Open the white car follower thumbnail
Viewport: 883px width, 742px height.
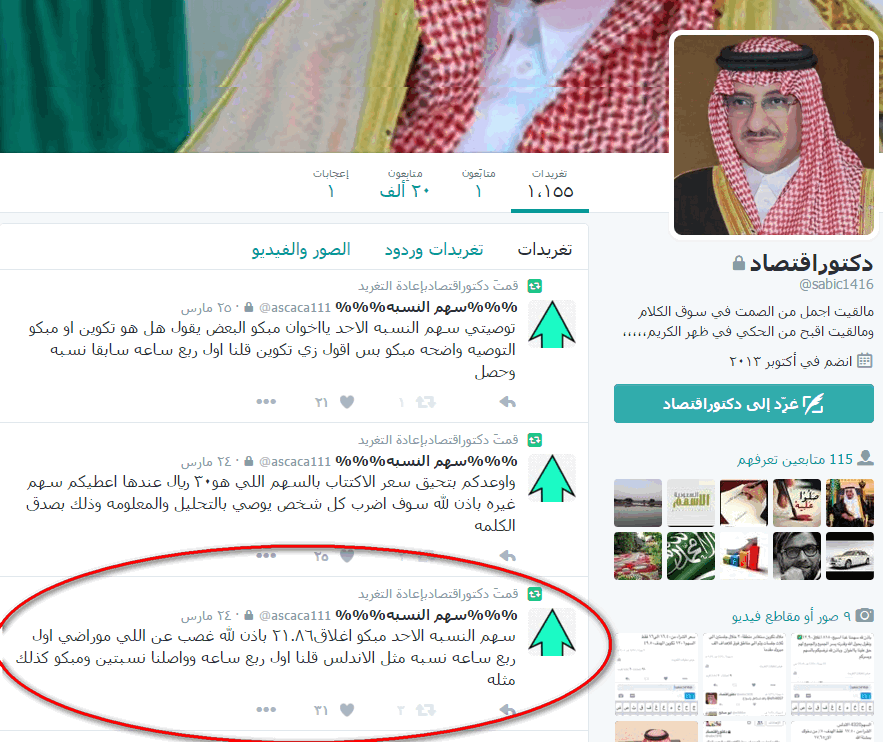tap(849, 556)
